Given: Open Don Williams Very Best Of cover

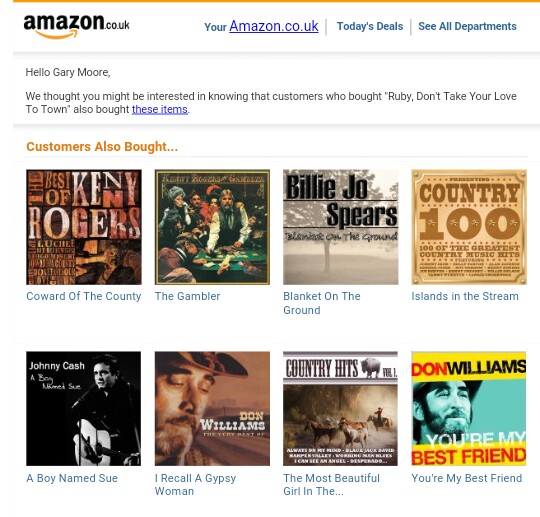Looking at the screenshot, I should (x=212, y=409).
